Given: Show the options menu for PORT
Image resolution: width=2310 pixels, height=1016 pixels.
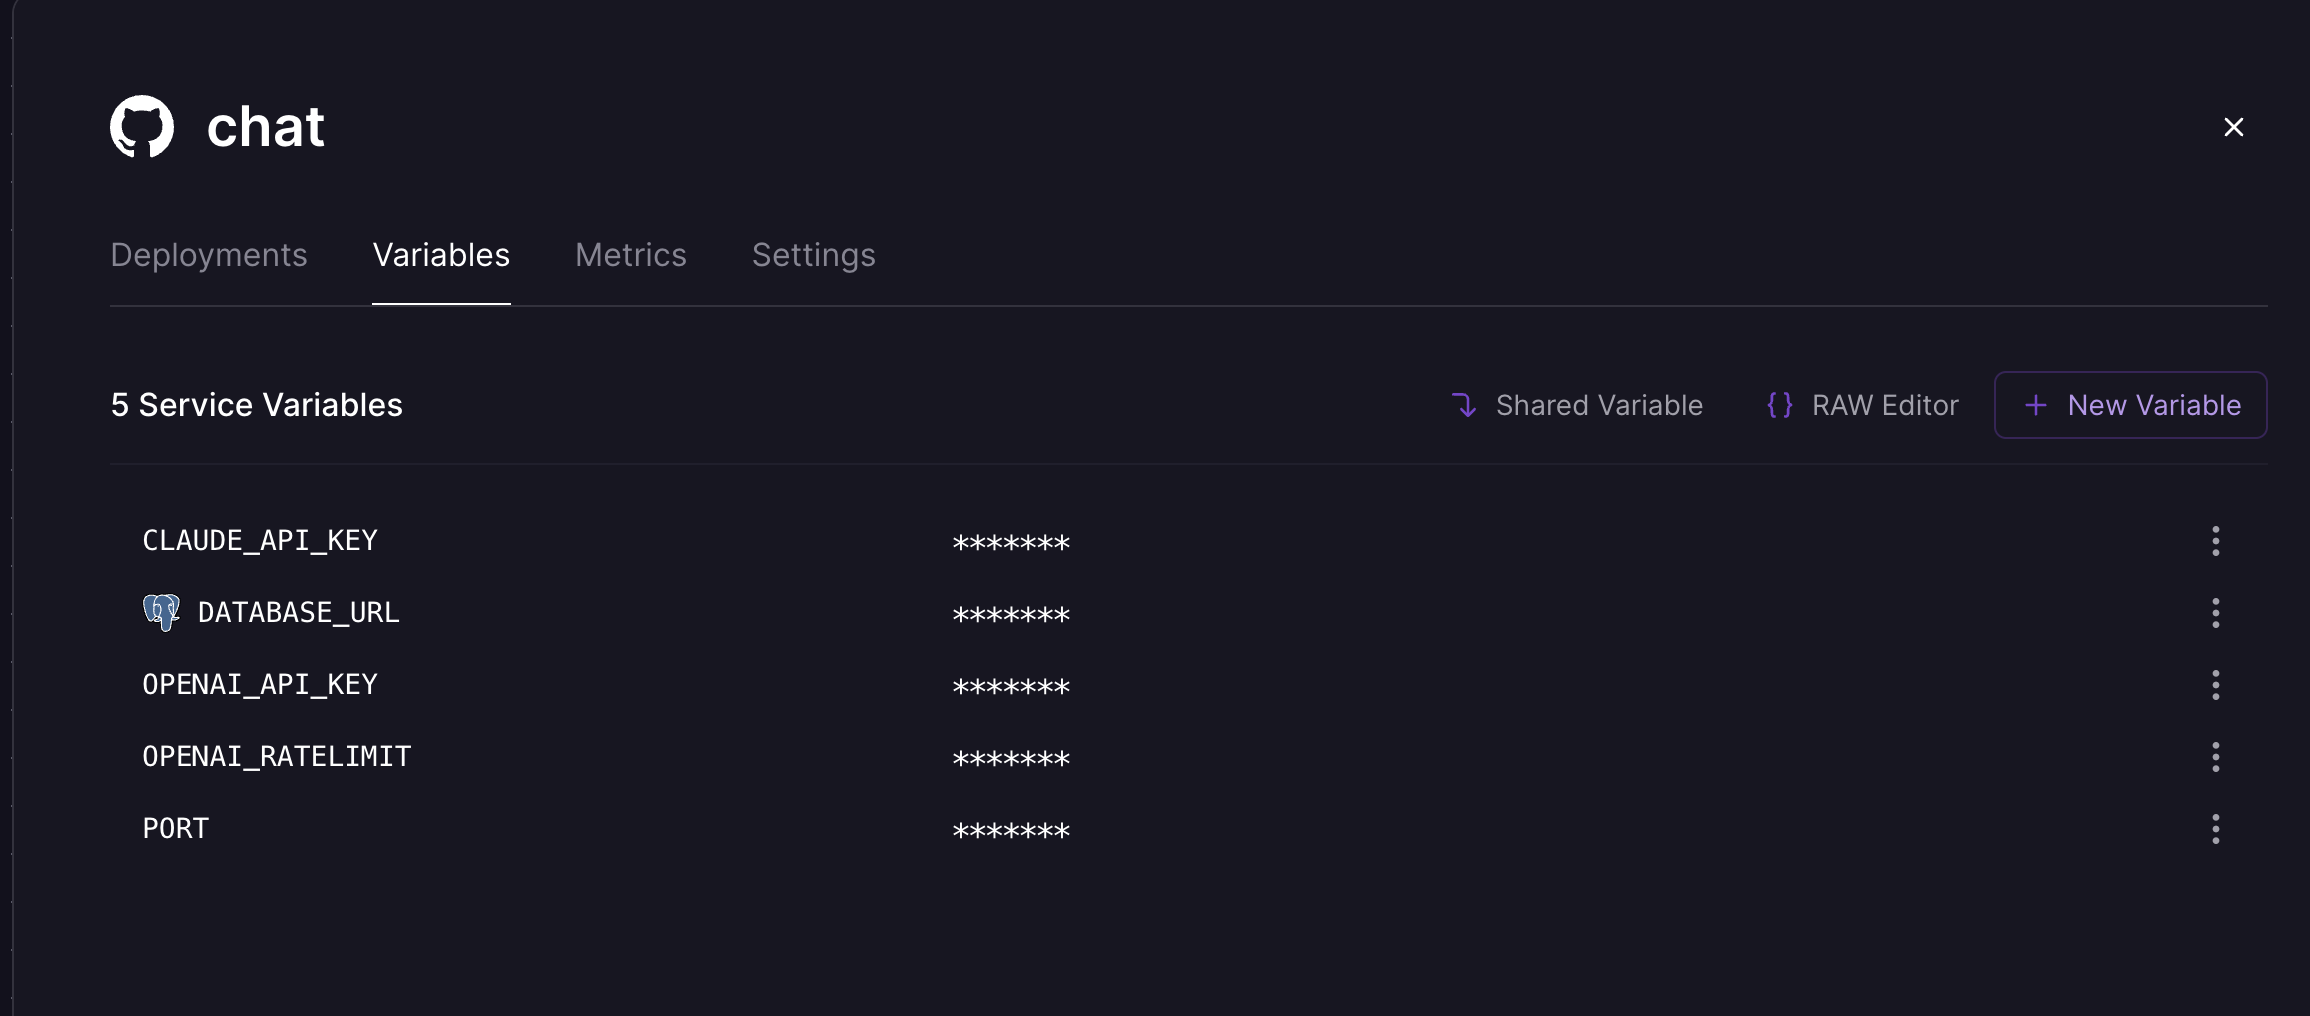Looking at the screenshot, I should click(x=2215, y=829).
